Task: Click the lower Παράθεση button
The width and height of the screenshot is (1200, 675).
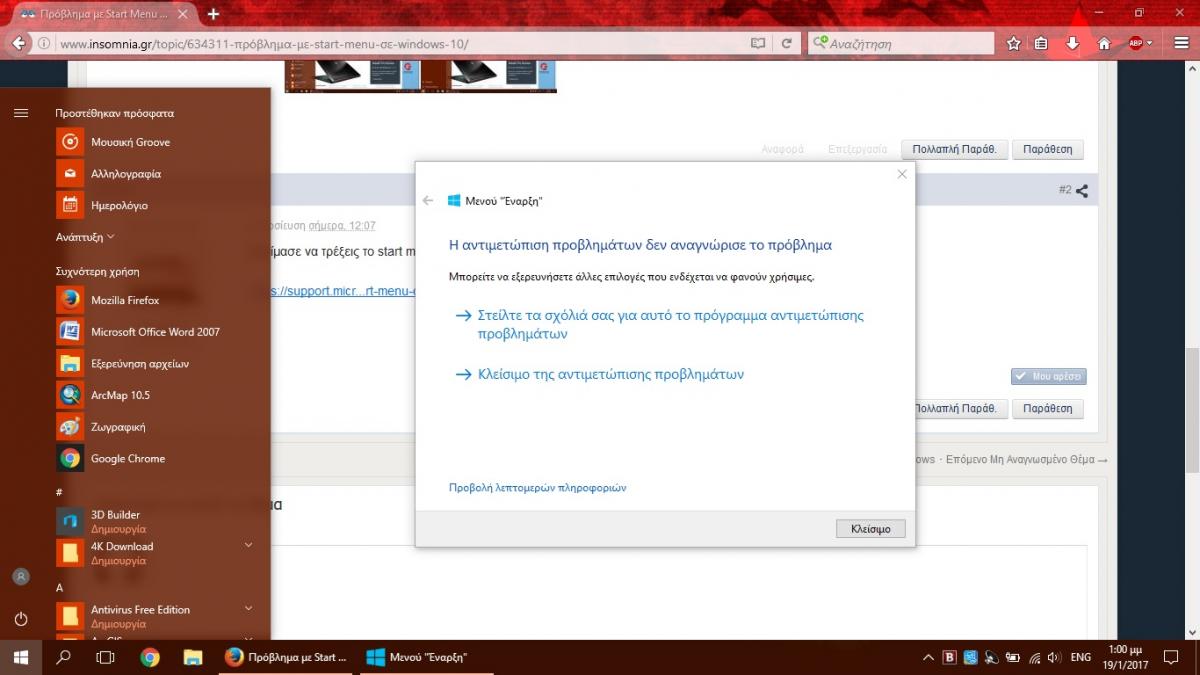Action: coord(1047,409)
